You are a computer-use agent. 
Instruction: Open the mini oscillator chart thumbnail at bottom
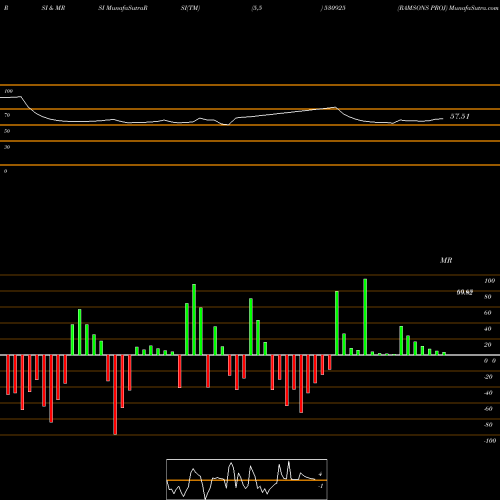pyautogui.click(x=247, y=479)
